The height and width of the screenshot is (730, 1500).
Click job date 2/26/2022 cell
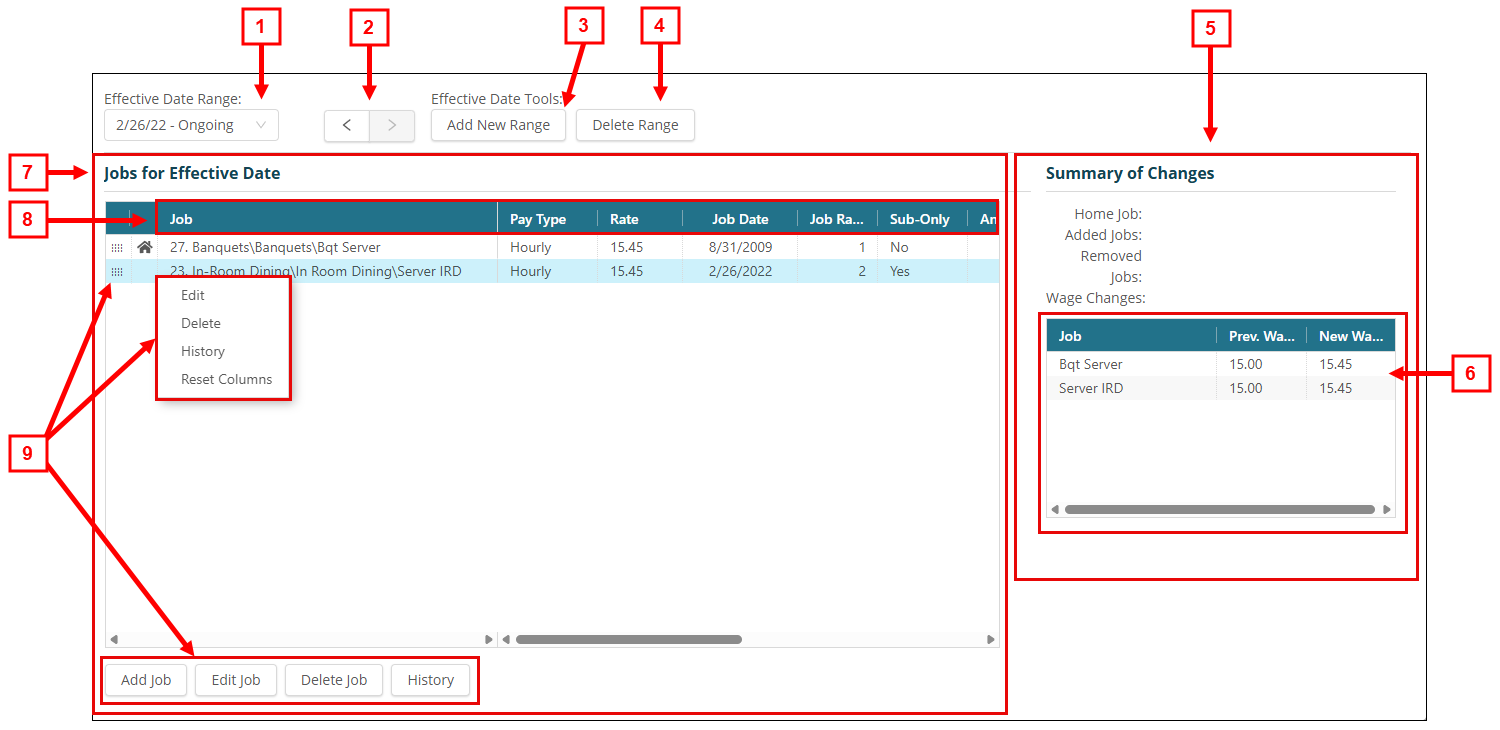740,271
